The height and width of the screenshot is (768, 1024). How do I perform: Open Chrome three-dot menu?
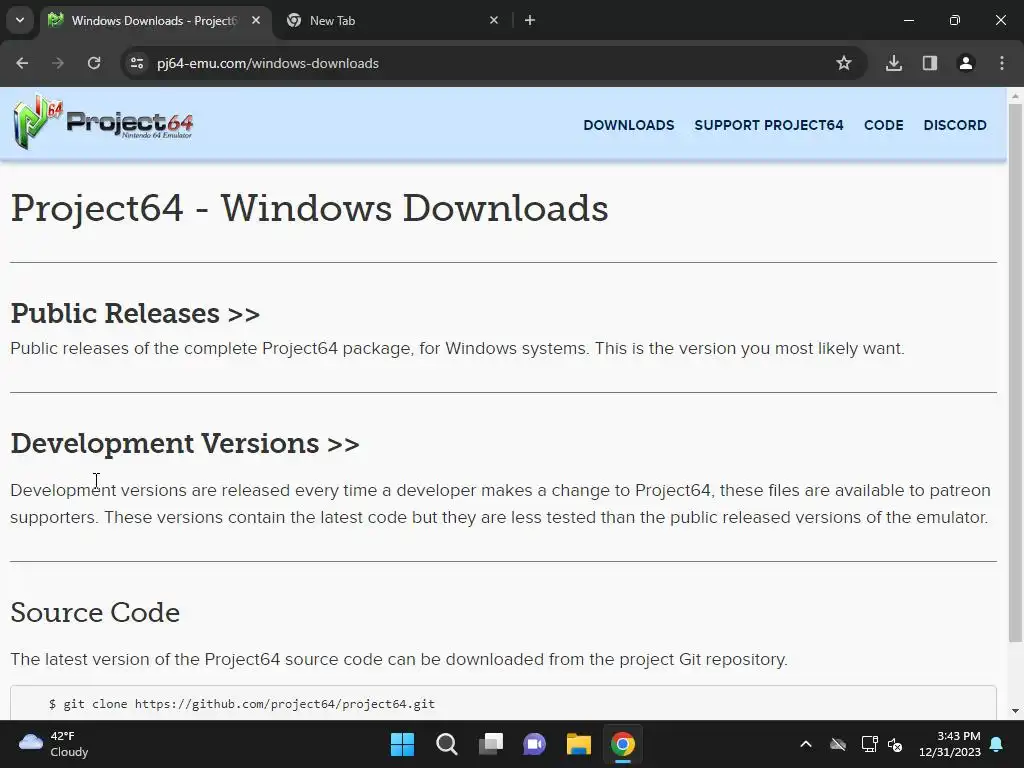1002,63
